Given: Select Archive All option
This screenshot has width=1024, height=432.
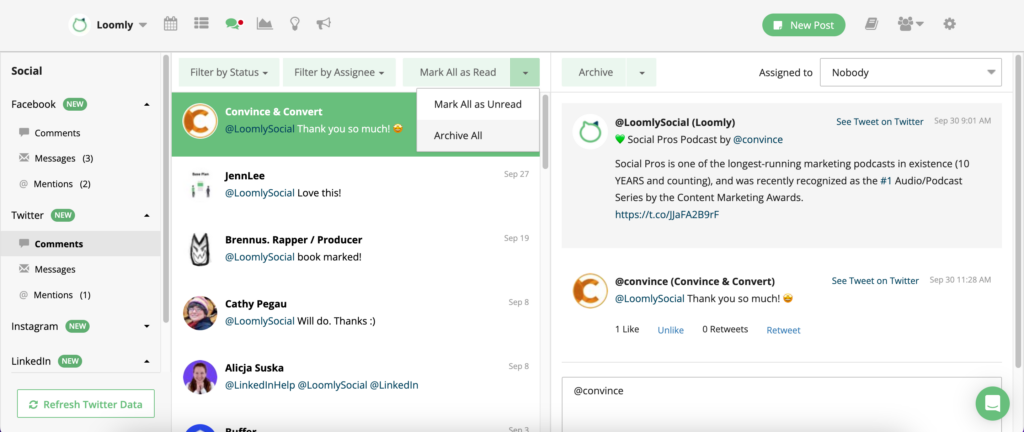Looking at the screenshot, I should [478, 136].
